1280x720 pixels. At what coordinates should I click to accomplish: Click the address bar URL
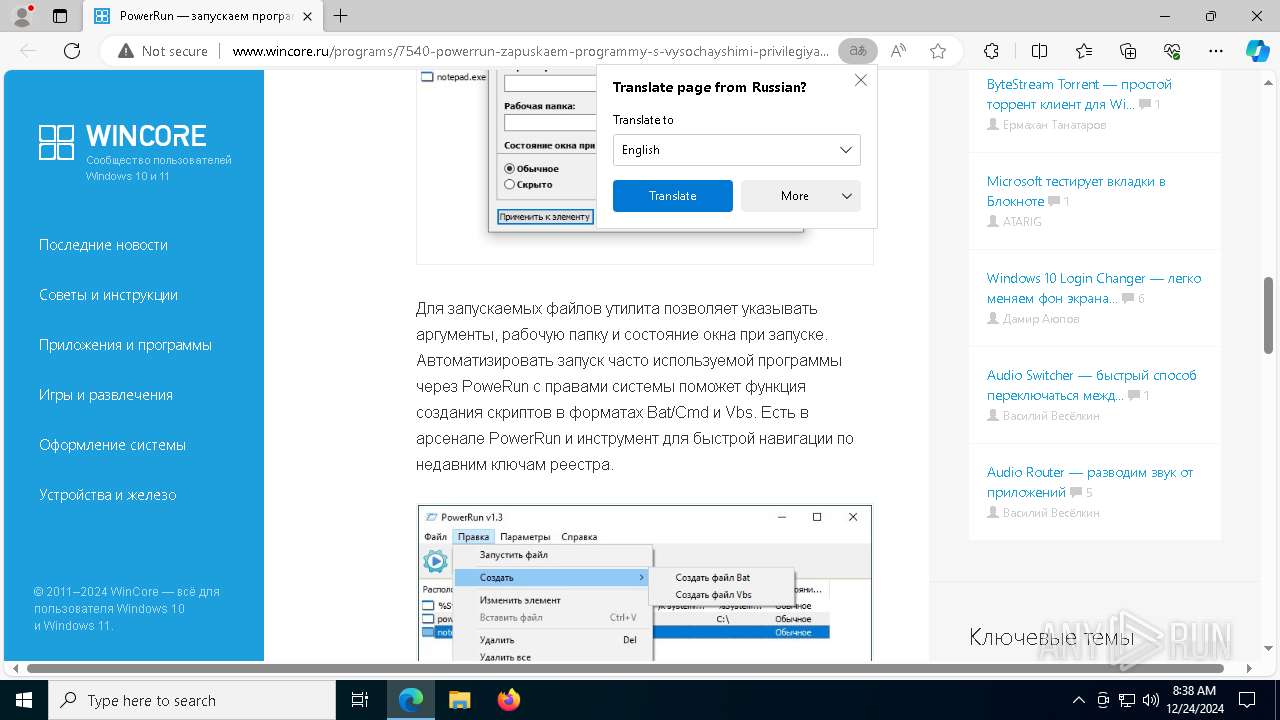tap(530, 51)
